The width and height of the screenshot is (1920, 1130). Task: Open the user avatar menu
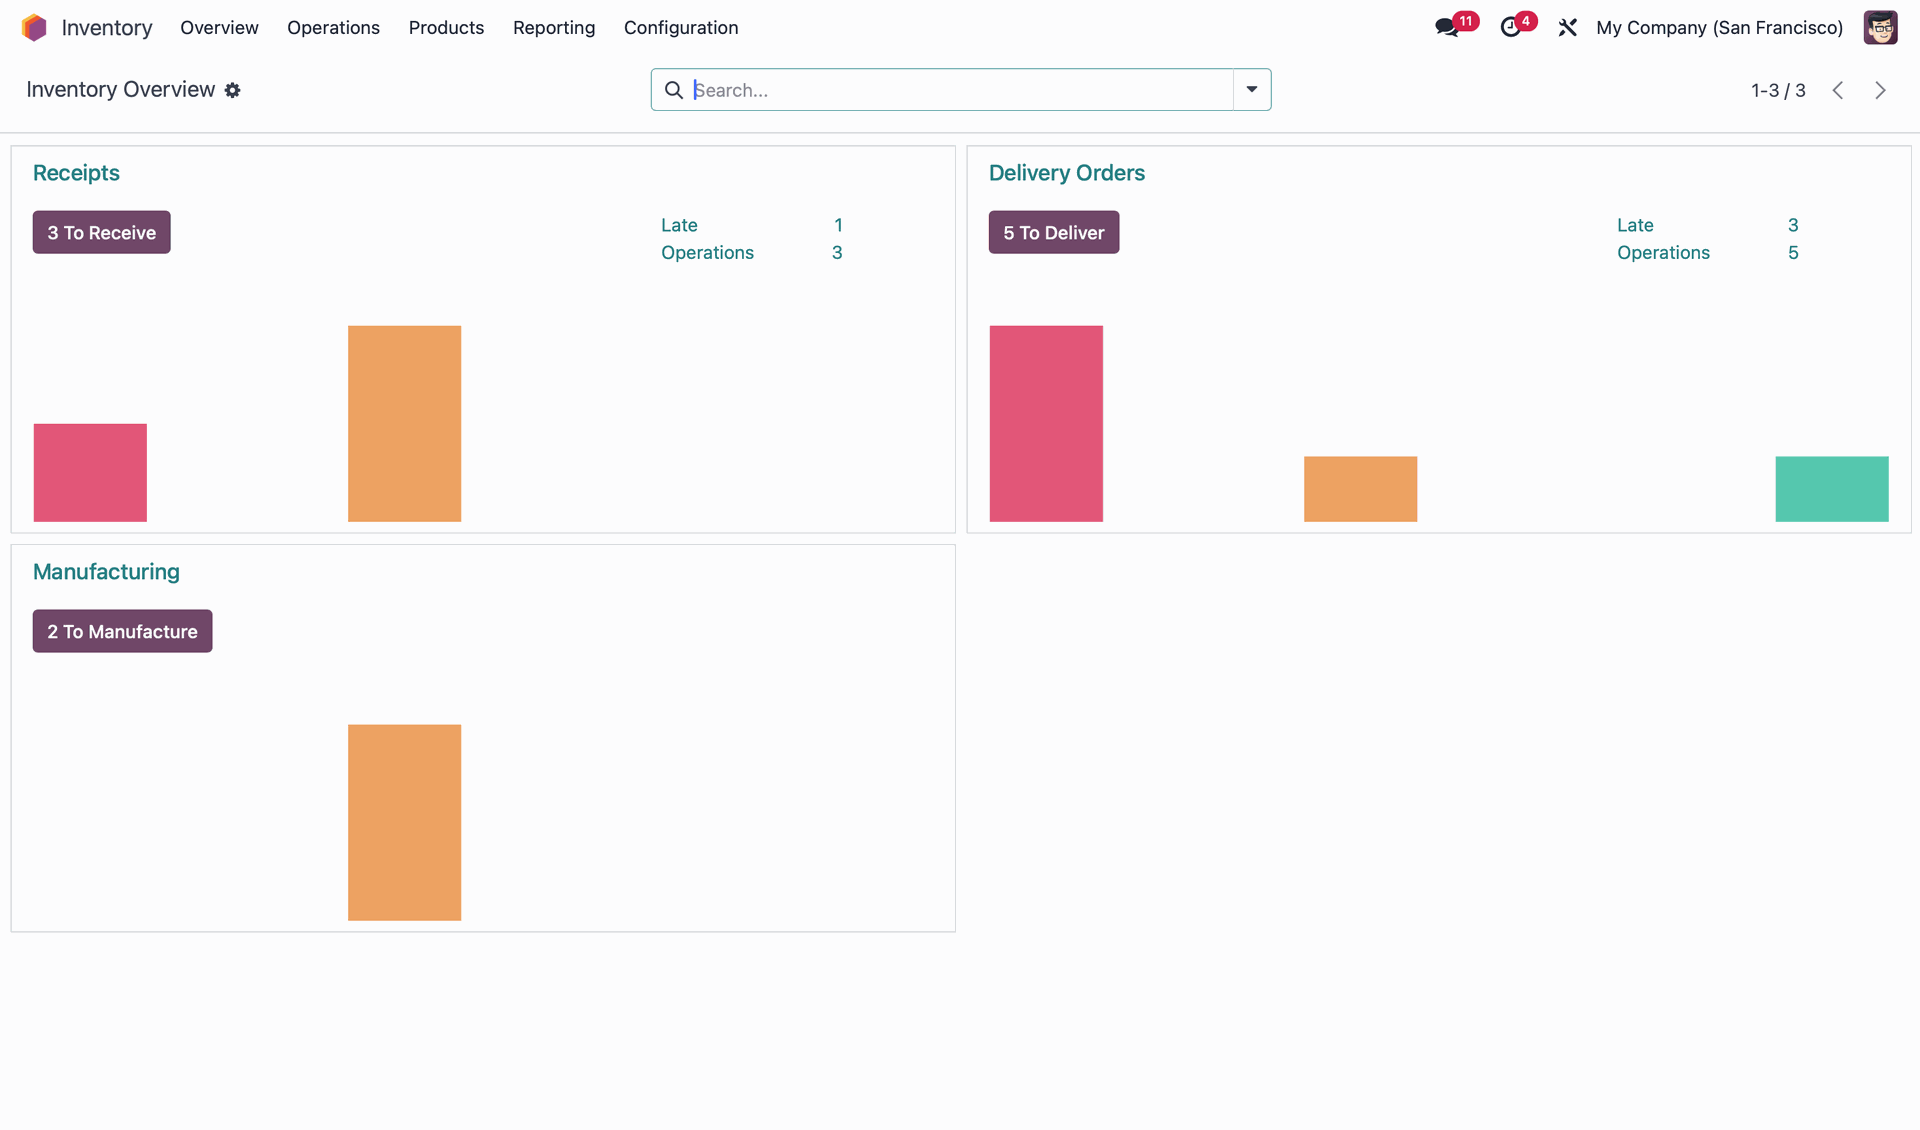1880,27
